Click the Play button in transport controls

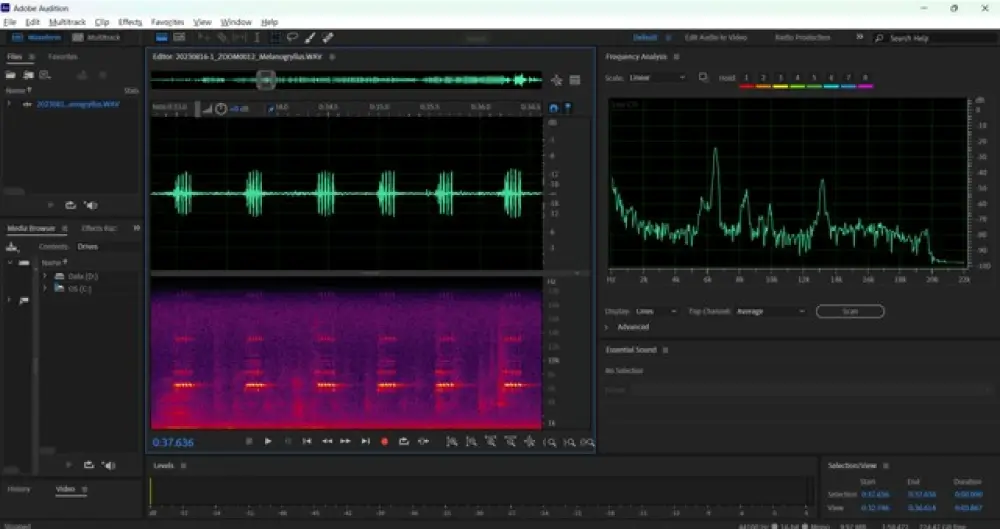(268, 441)
